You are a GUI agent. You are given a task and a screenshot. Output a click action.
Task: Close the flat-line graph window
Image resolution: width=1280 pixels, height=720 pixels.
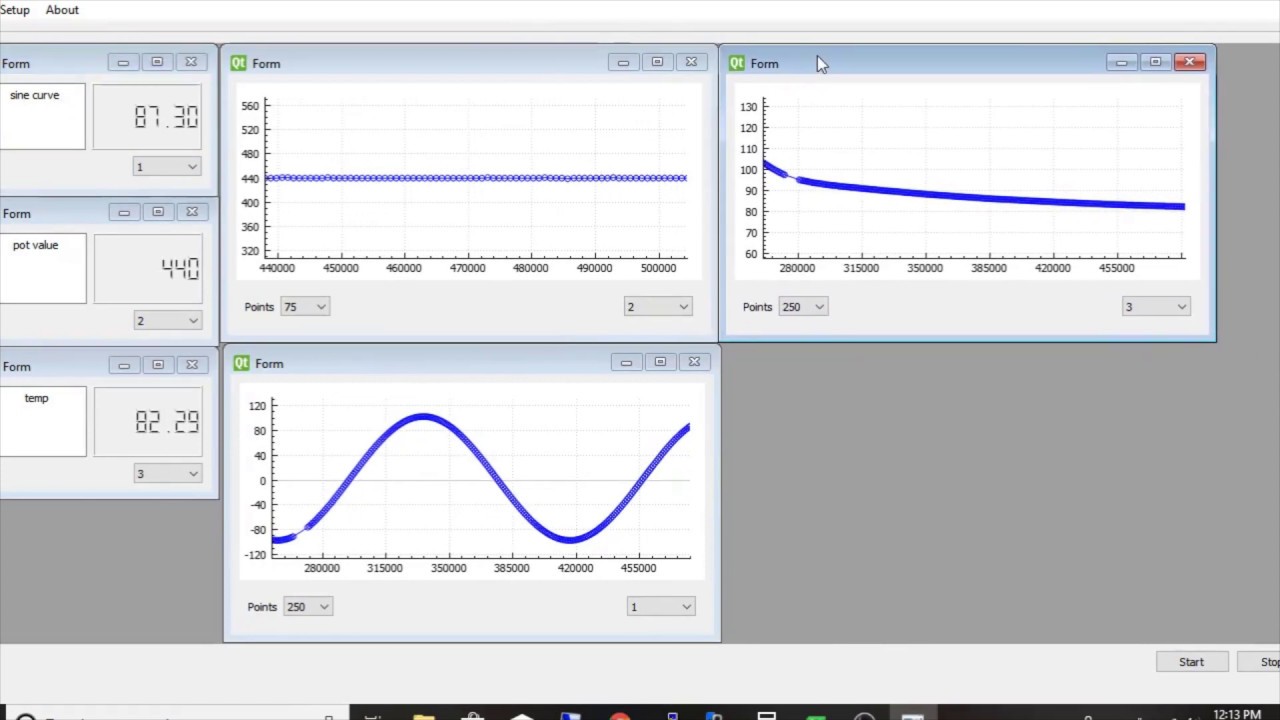pyautogui.click(x=691, y=62)
